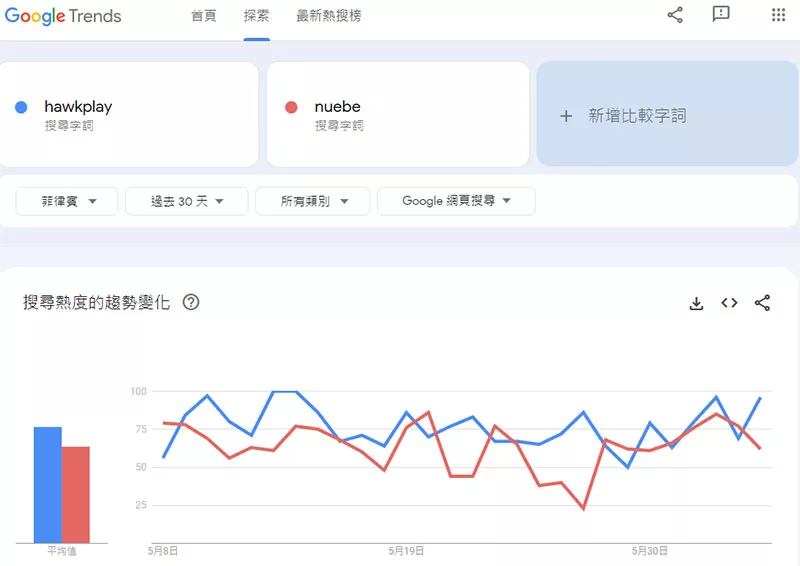Image resolution: width=800 pixels, height=566 pixels.
Task: Open the 最新熱搜榜 tab
Action: (329, 16)
